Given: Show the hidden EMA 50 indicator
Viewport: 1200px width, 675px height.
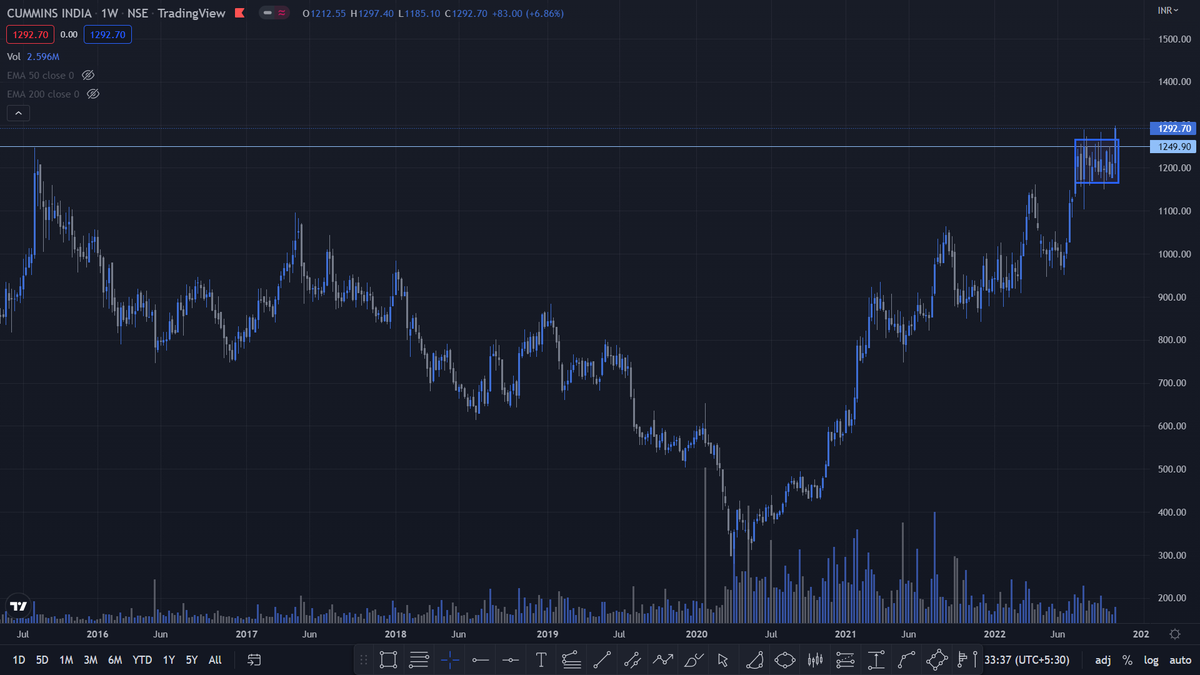Looking at the screenshot, I should [x=88, y=76].
